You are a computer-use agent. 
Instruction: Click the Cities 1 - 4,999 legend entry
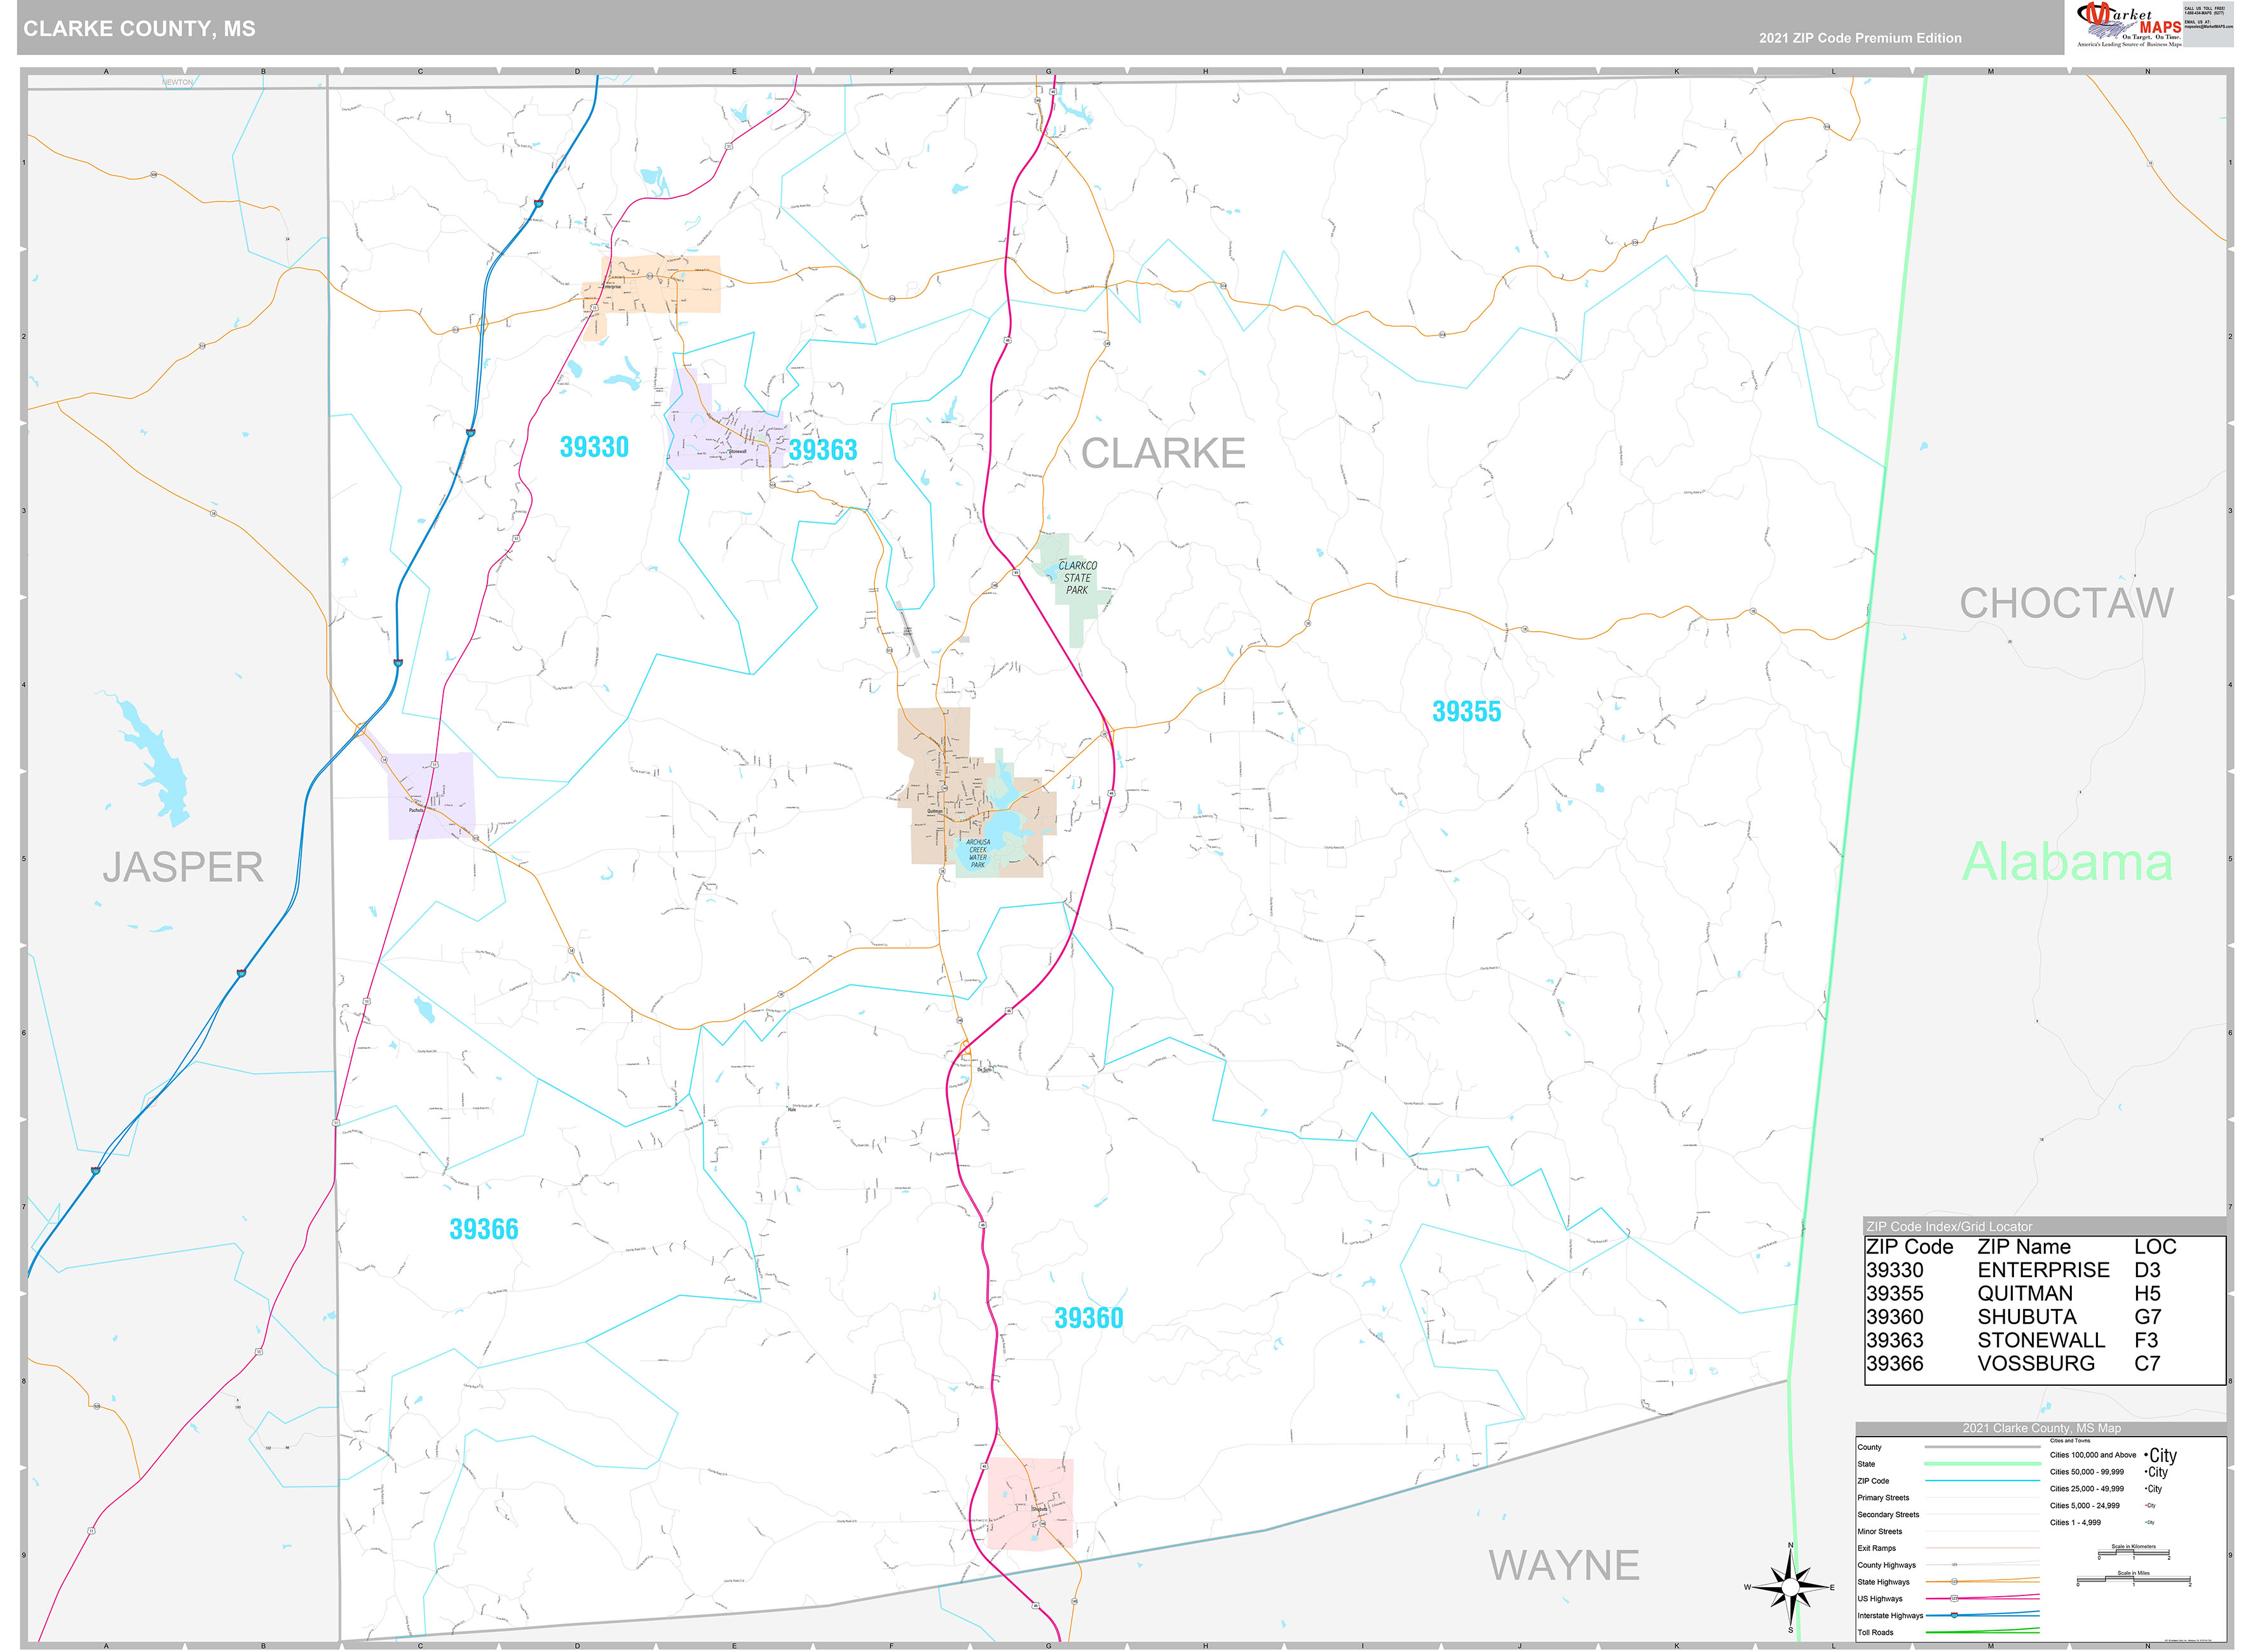tap(2075, 1522)
